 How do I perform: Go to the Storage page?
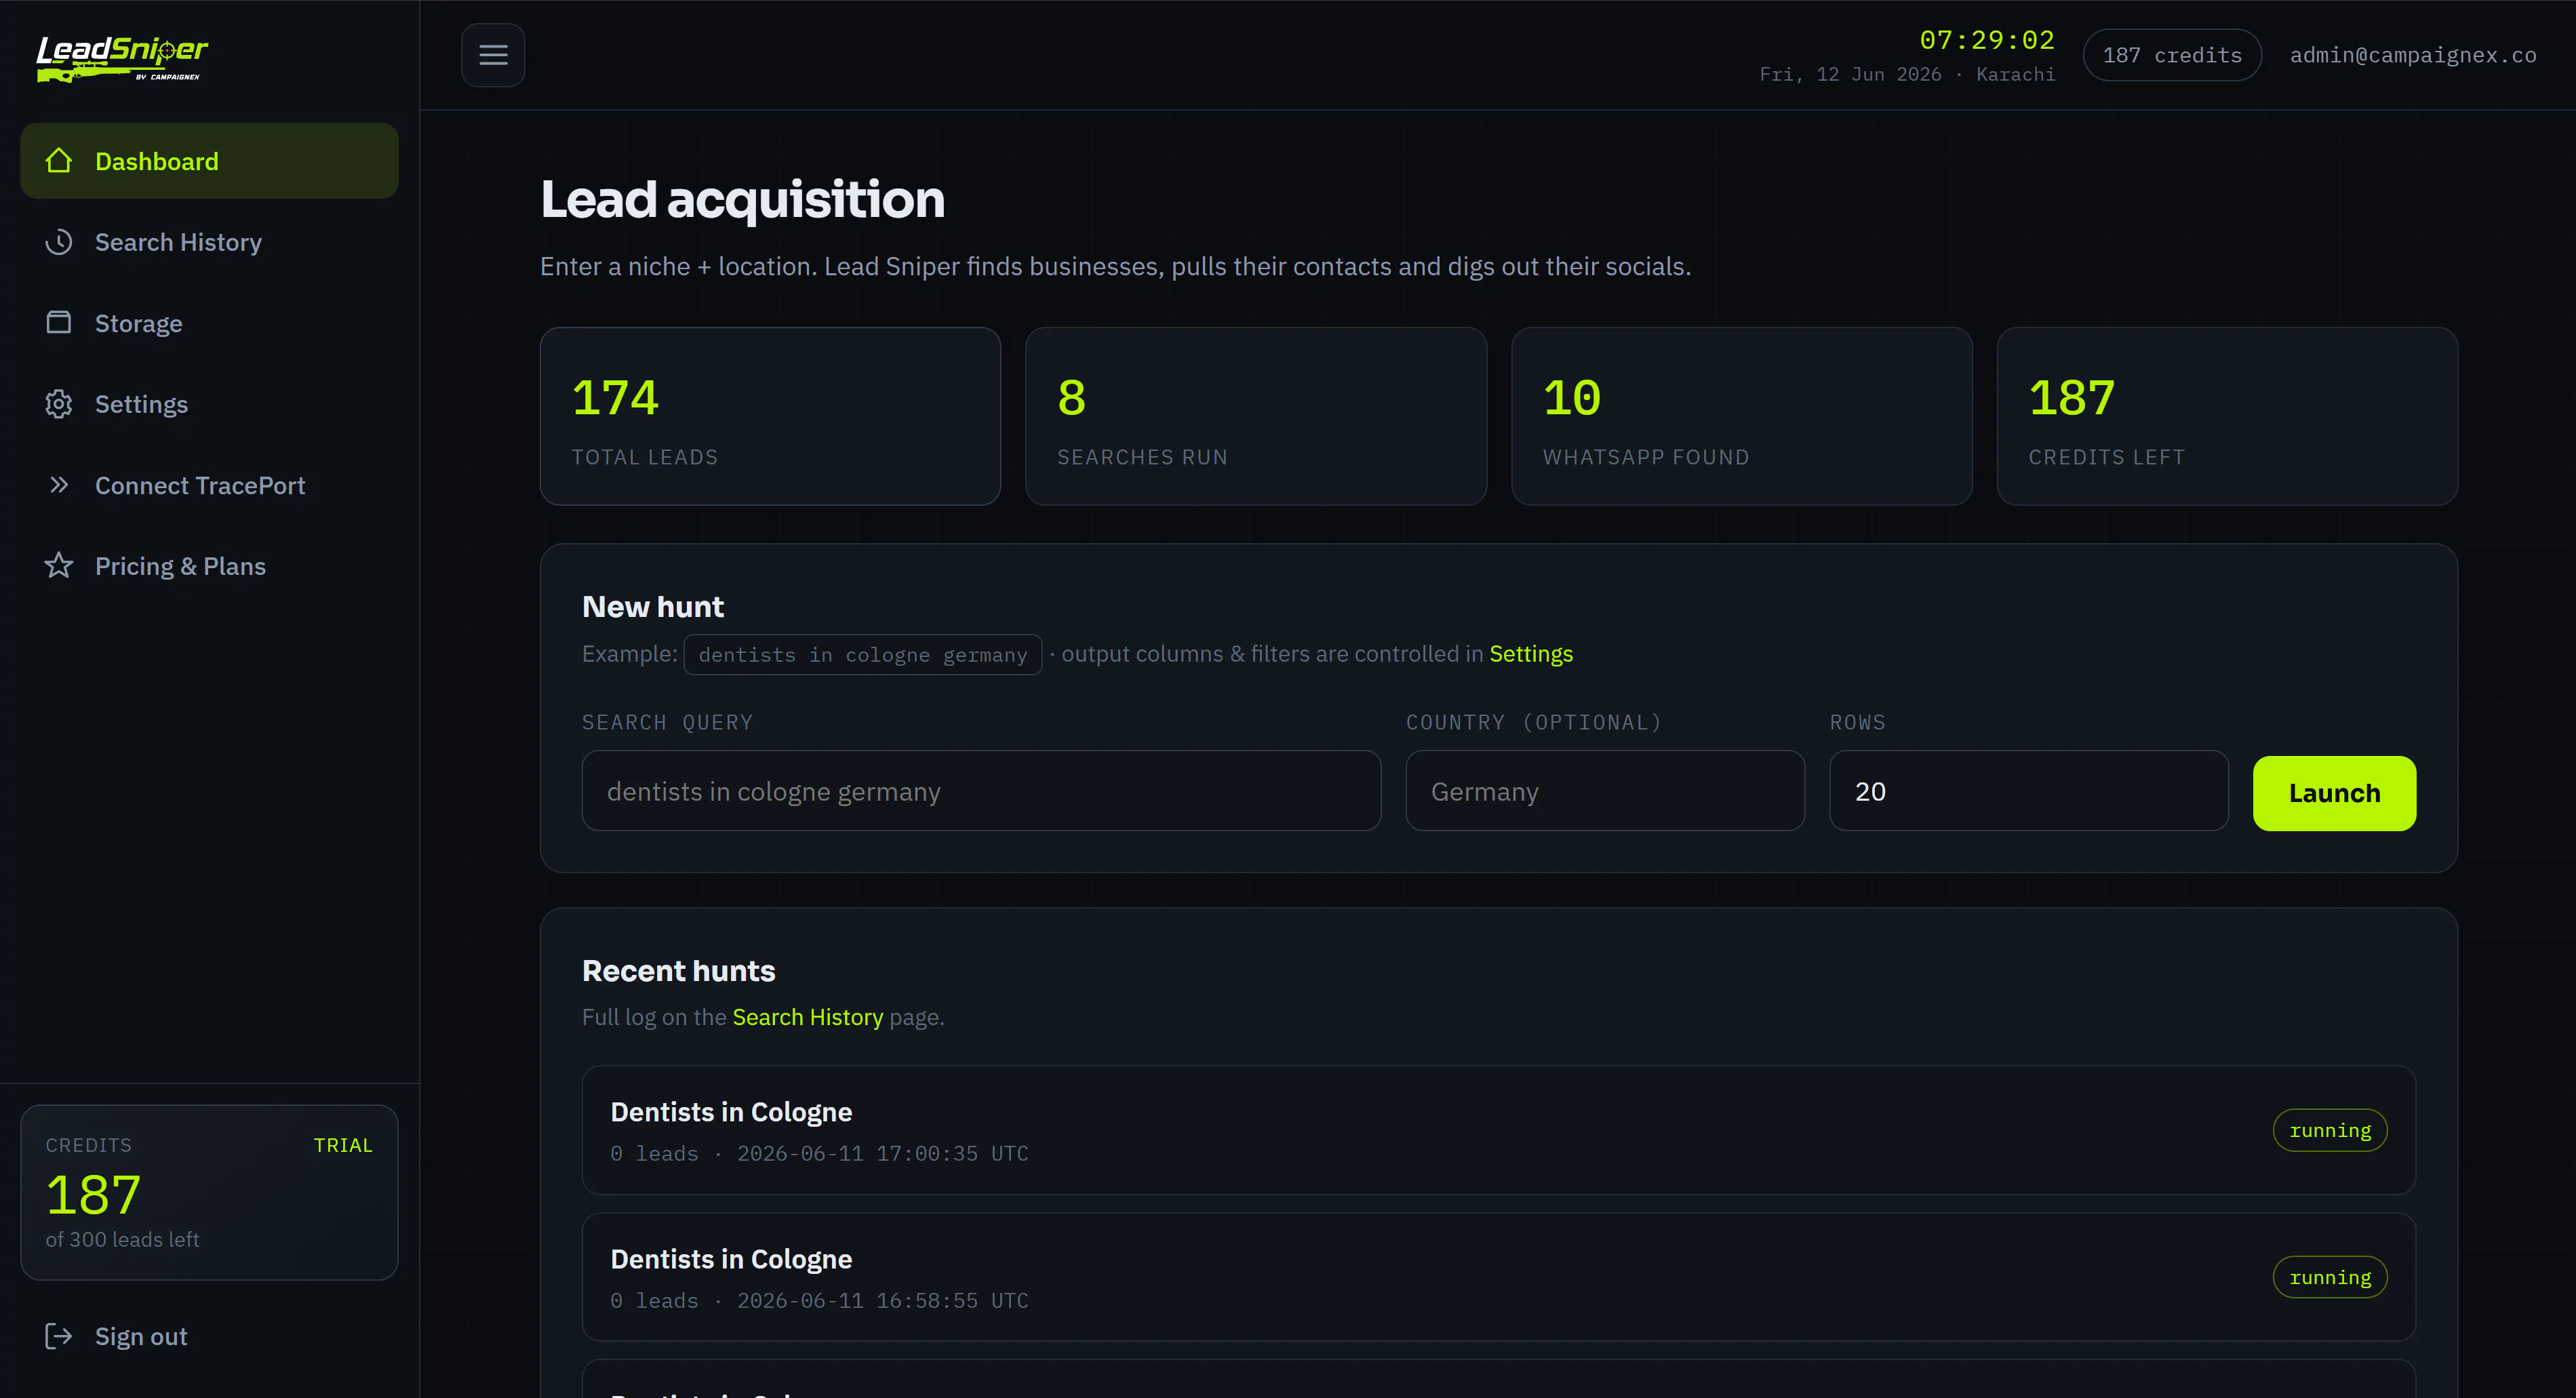coord(209,323)
